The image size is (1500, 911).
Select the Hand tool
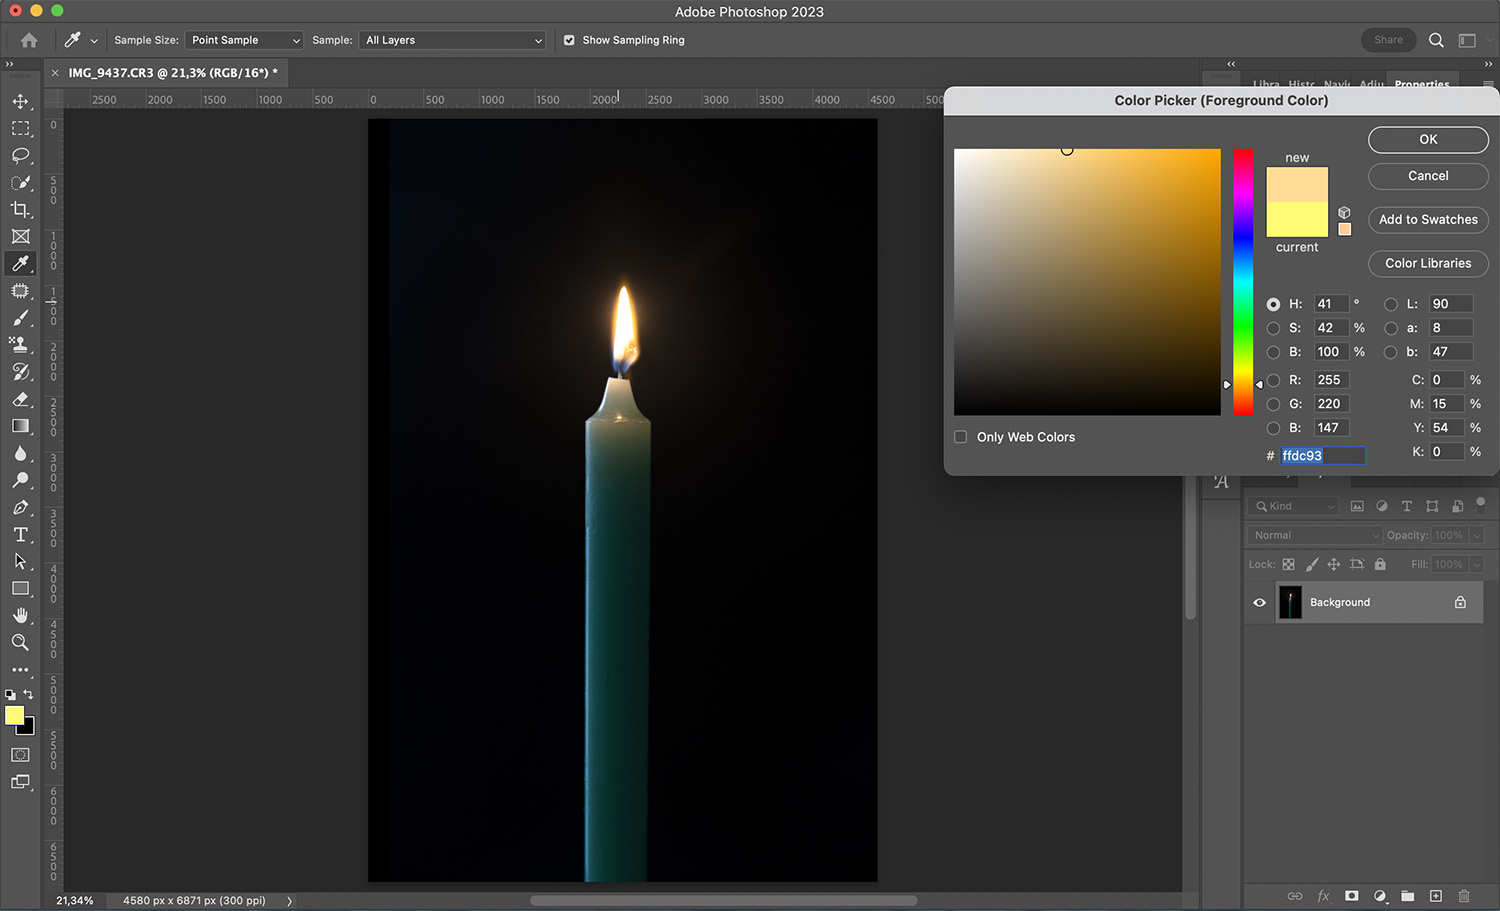(20, 615)
